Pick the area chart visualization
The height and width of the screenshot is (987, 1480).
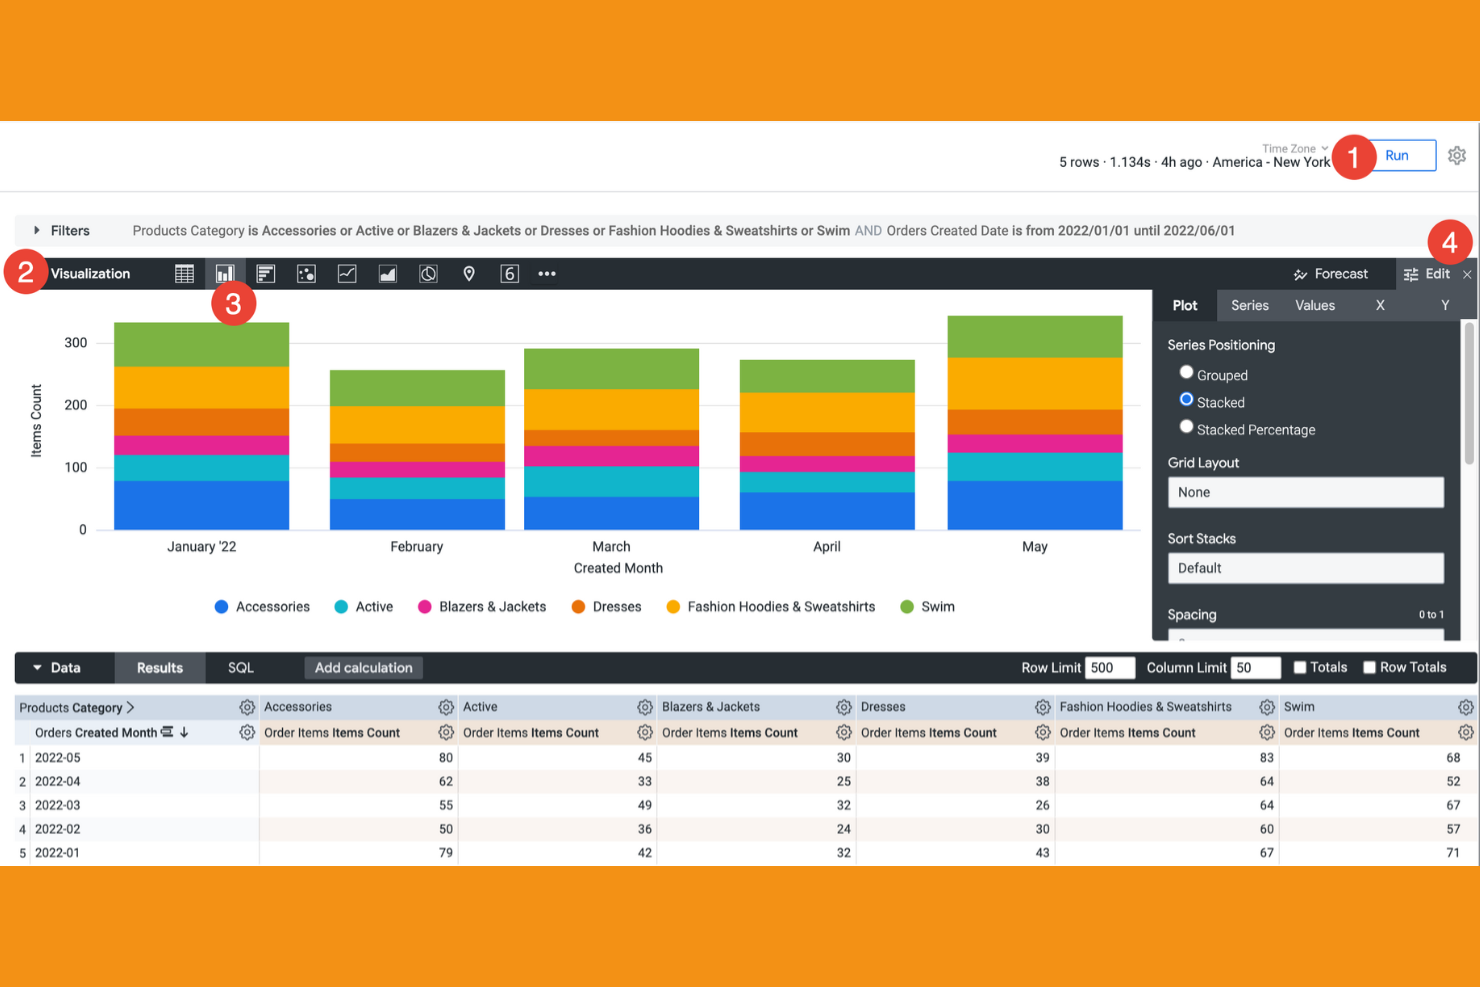click(x=388, y=273)
